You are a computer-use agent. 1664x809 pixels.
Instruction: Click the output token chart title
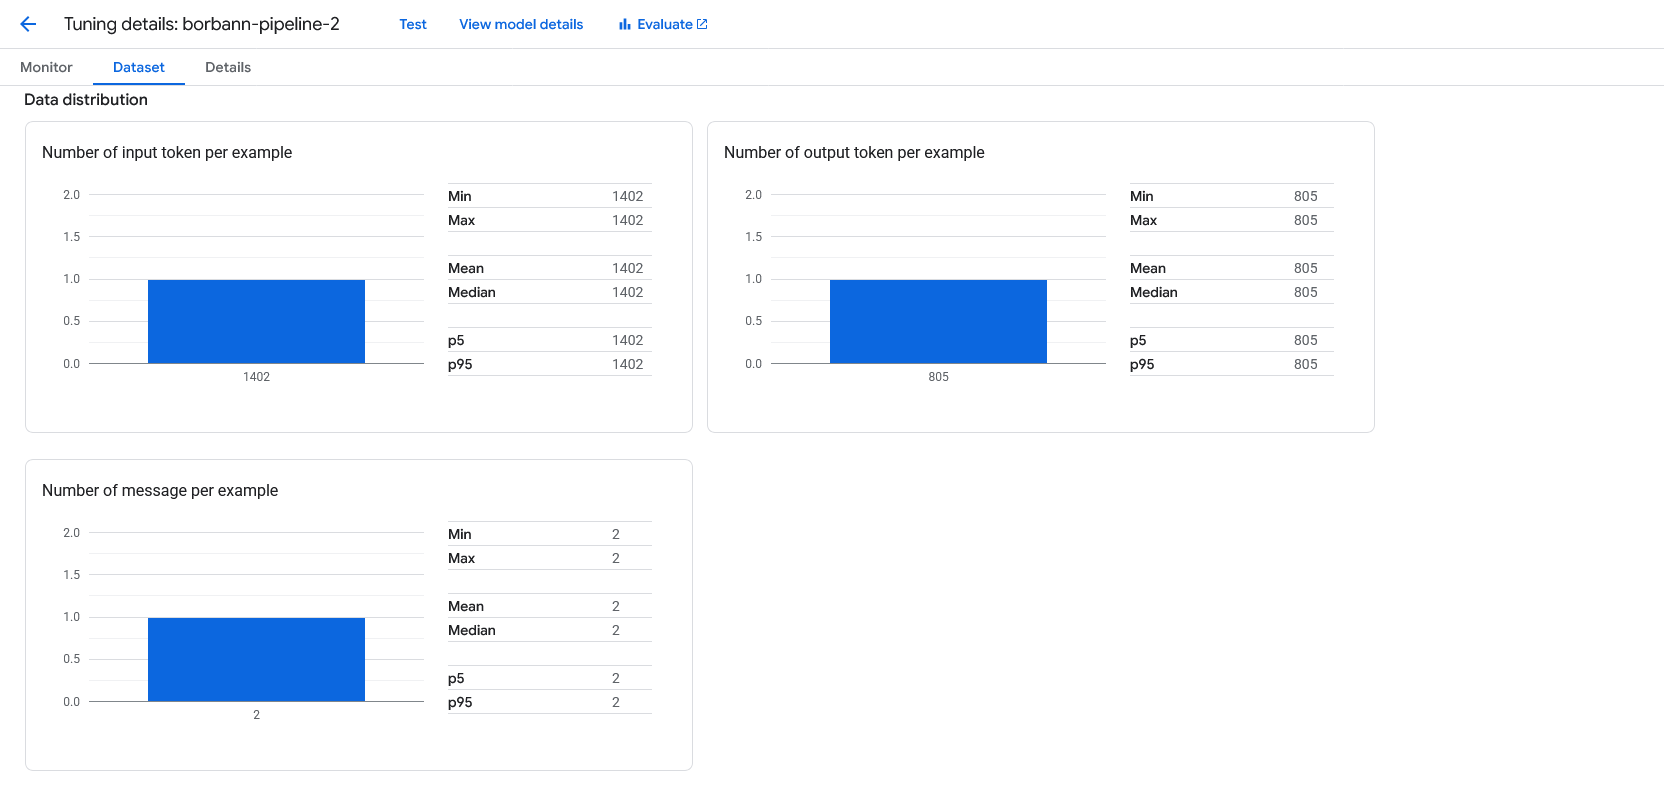coord(854,152)
